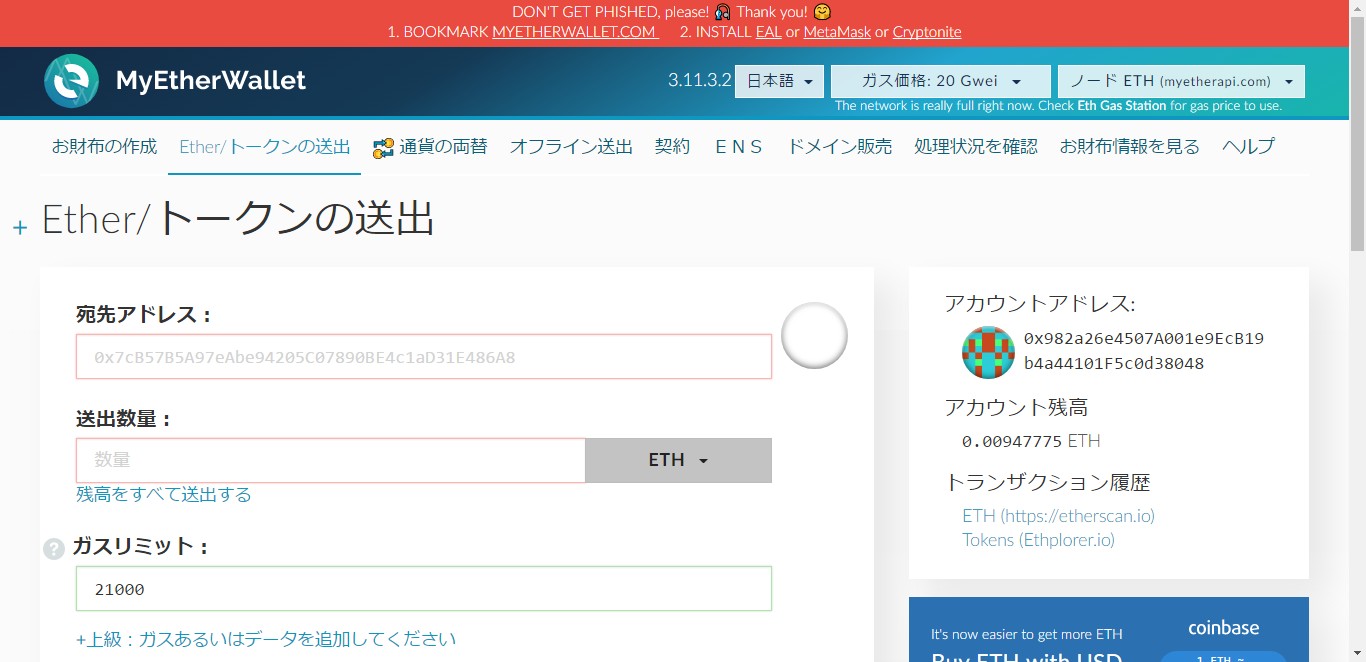Open the MetaMask link in banner

[837, 32]
